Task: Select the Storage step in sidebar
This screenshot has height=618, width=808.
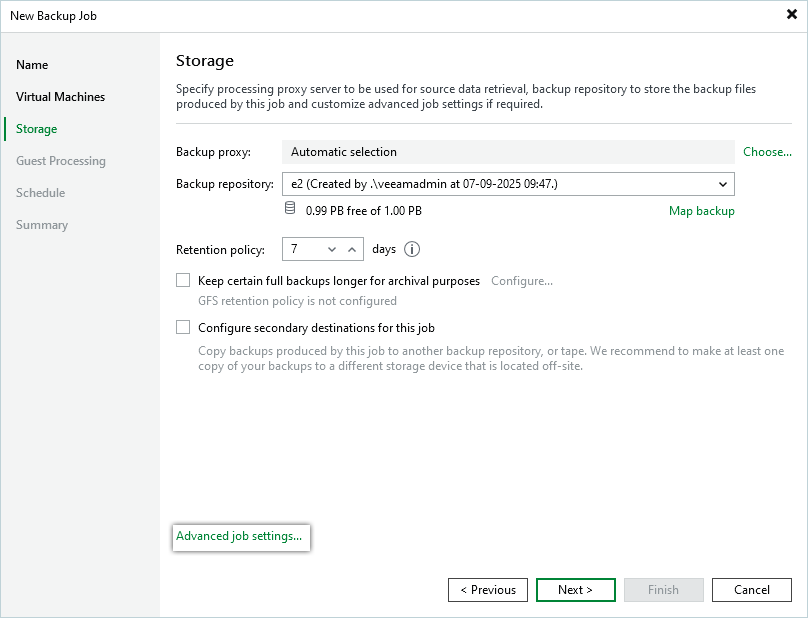Action: pyautogui.click(x=36, y=129)
